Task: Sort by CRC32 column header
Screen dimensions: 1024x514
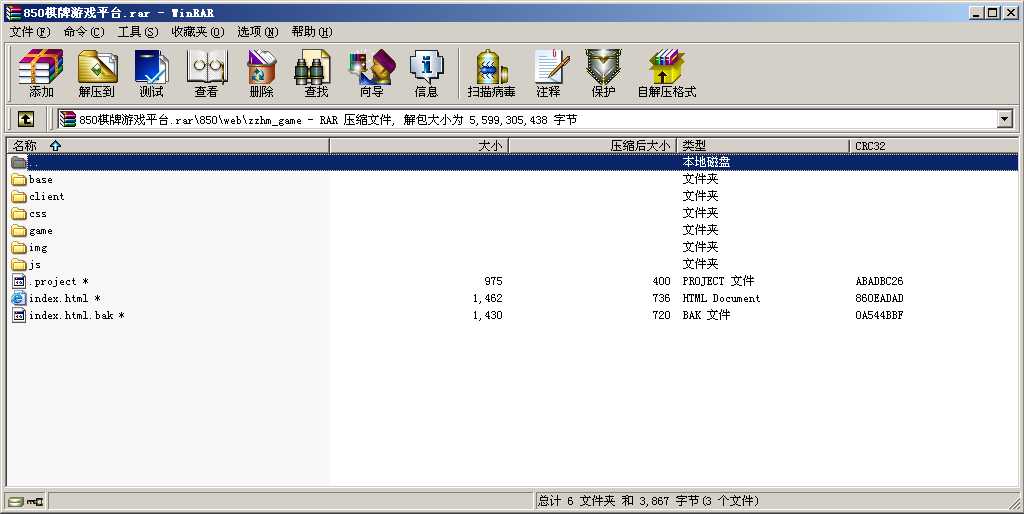Action: (934, 146)
